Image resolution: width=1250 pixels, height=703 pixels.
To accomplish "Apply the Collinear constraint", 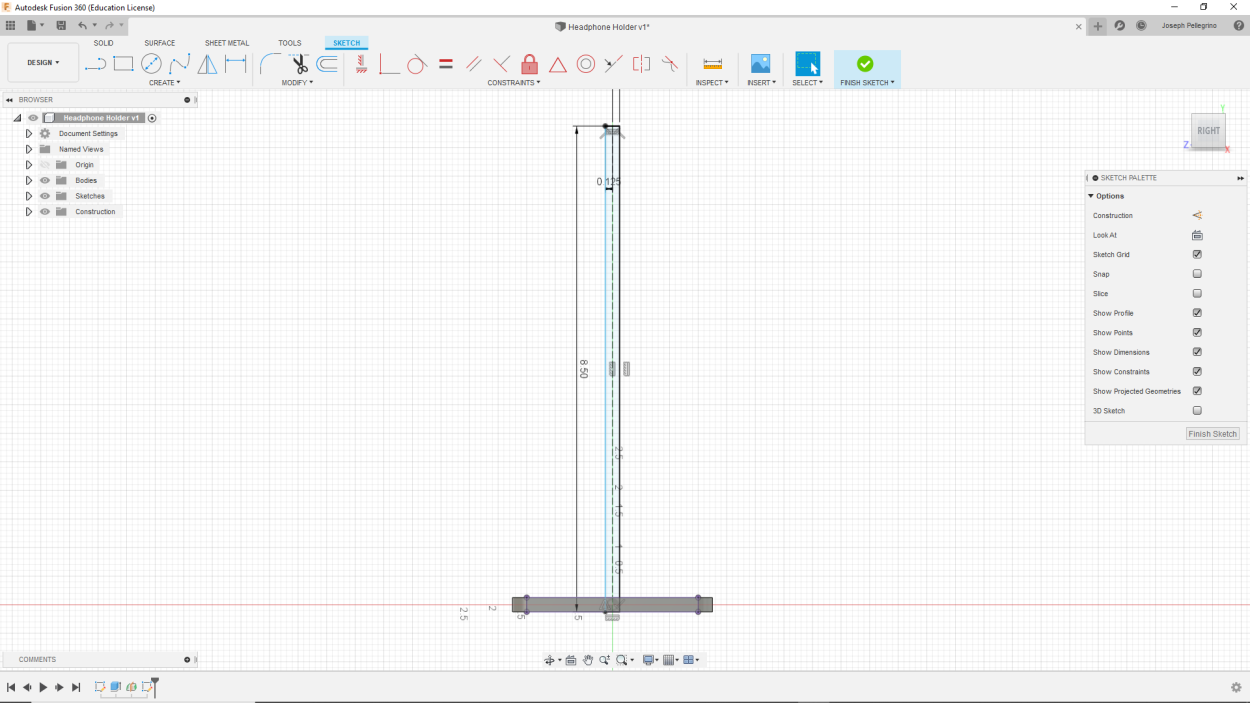I will (614, 64).
